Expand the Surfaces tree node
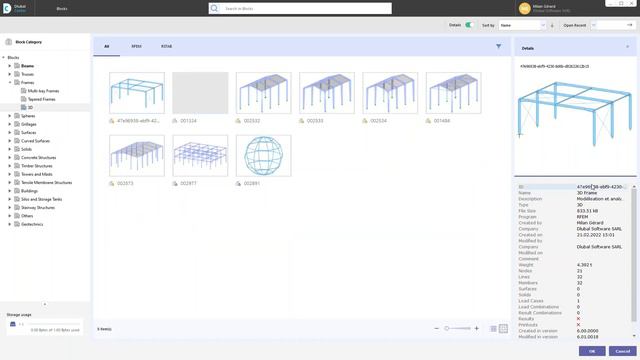The width and height of the screenshot is (640, 360). (x=10, y=133)
